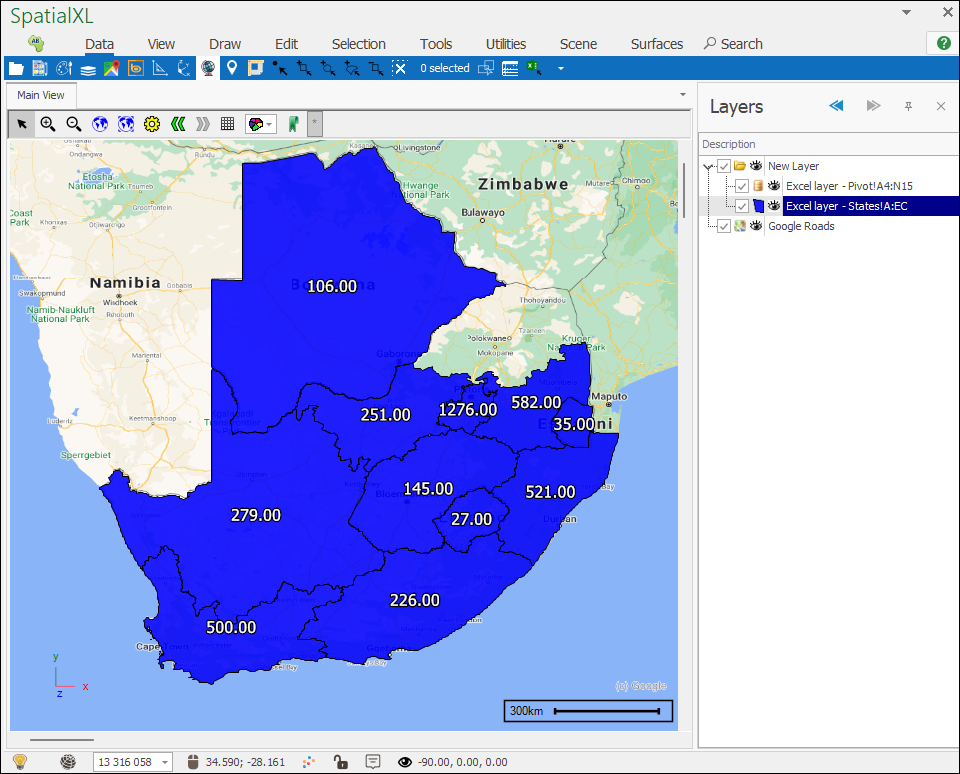Image resolution: width=960 pixels, height=774 pixels.
Task: Click the clear selection icon
Action: (399, 68)
